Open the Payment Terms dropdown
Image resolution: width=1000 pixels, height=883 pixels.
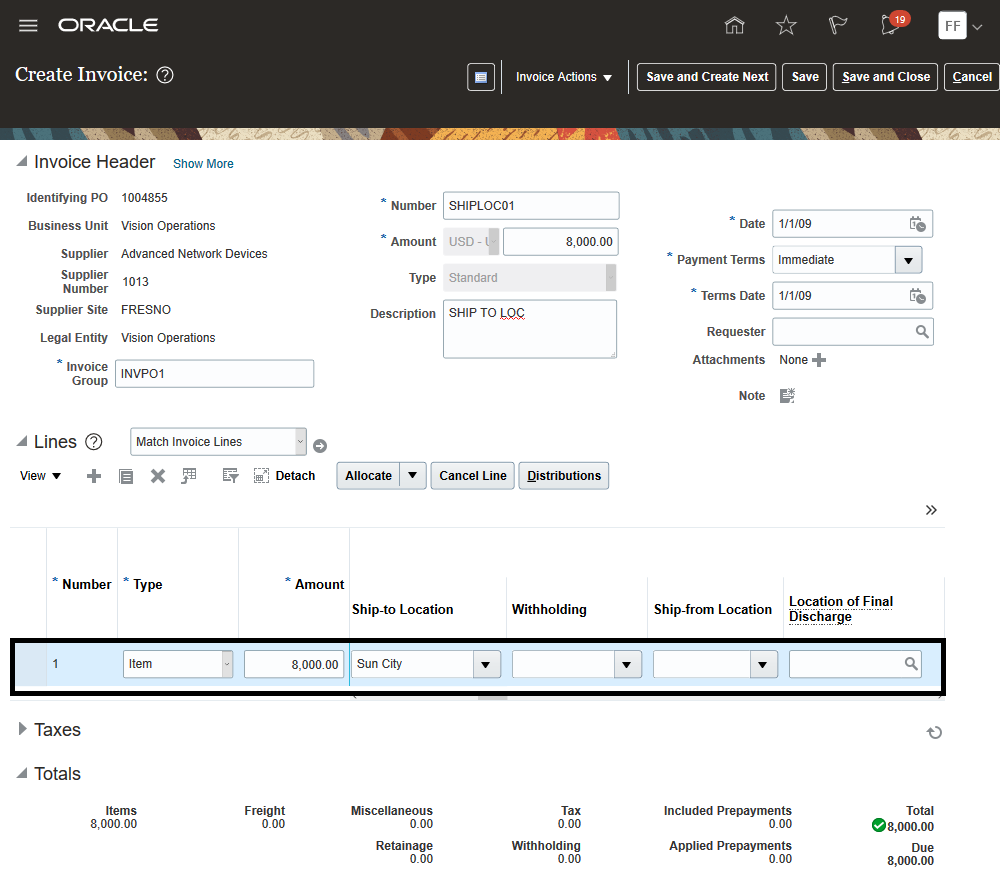coord(909,260)
